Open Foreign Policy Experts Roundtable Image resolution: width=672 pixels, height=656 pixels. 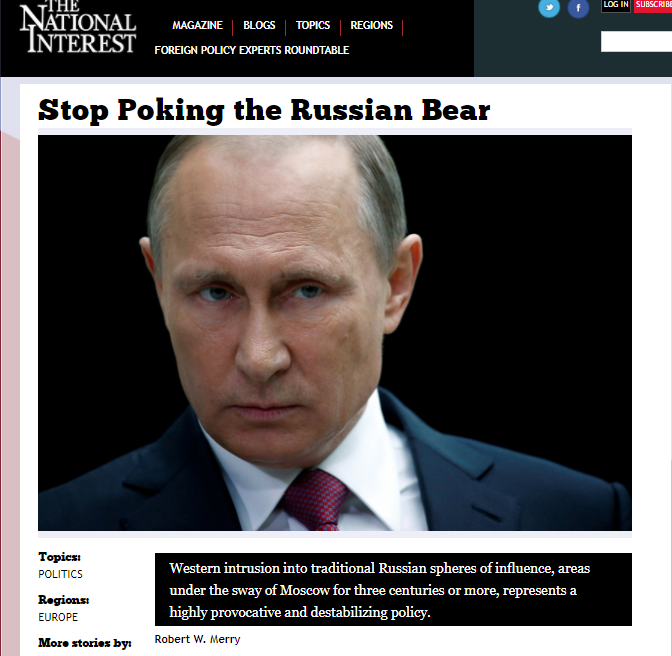pyautogui.click(x=252, y=50)
